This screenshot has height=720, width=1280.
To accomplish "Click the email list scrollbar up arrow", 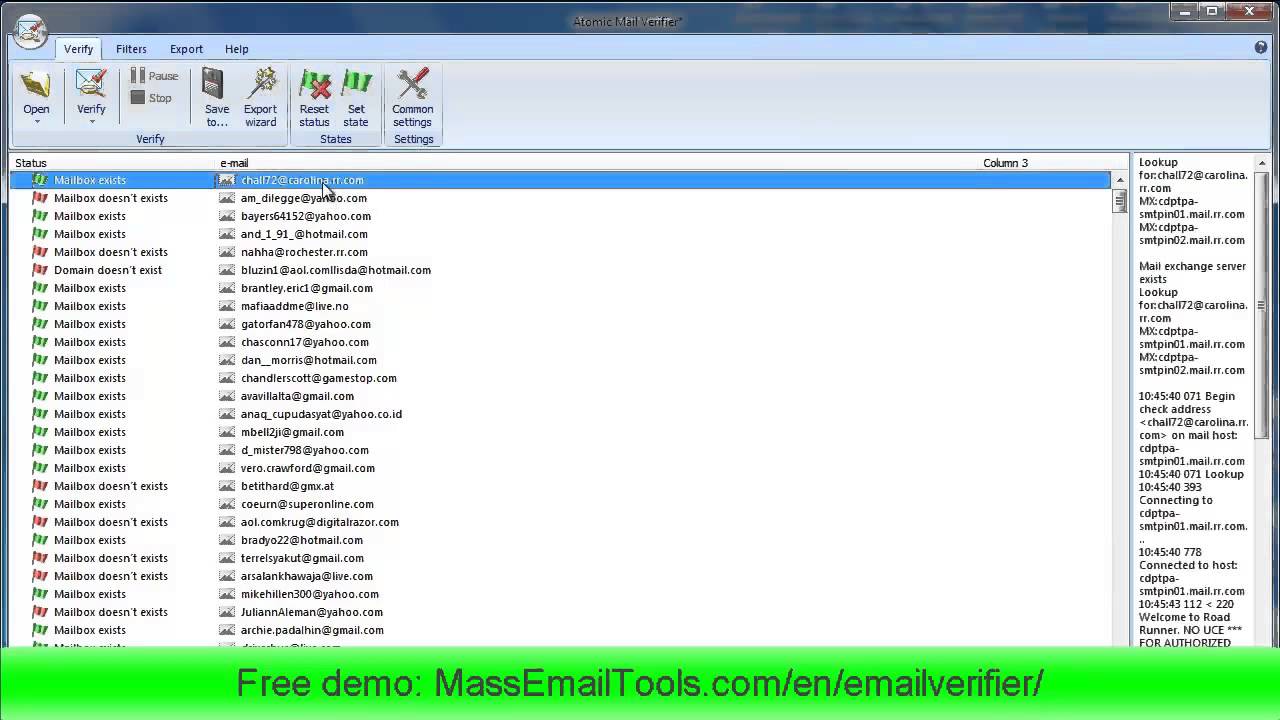I will point(1119,180).
